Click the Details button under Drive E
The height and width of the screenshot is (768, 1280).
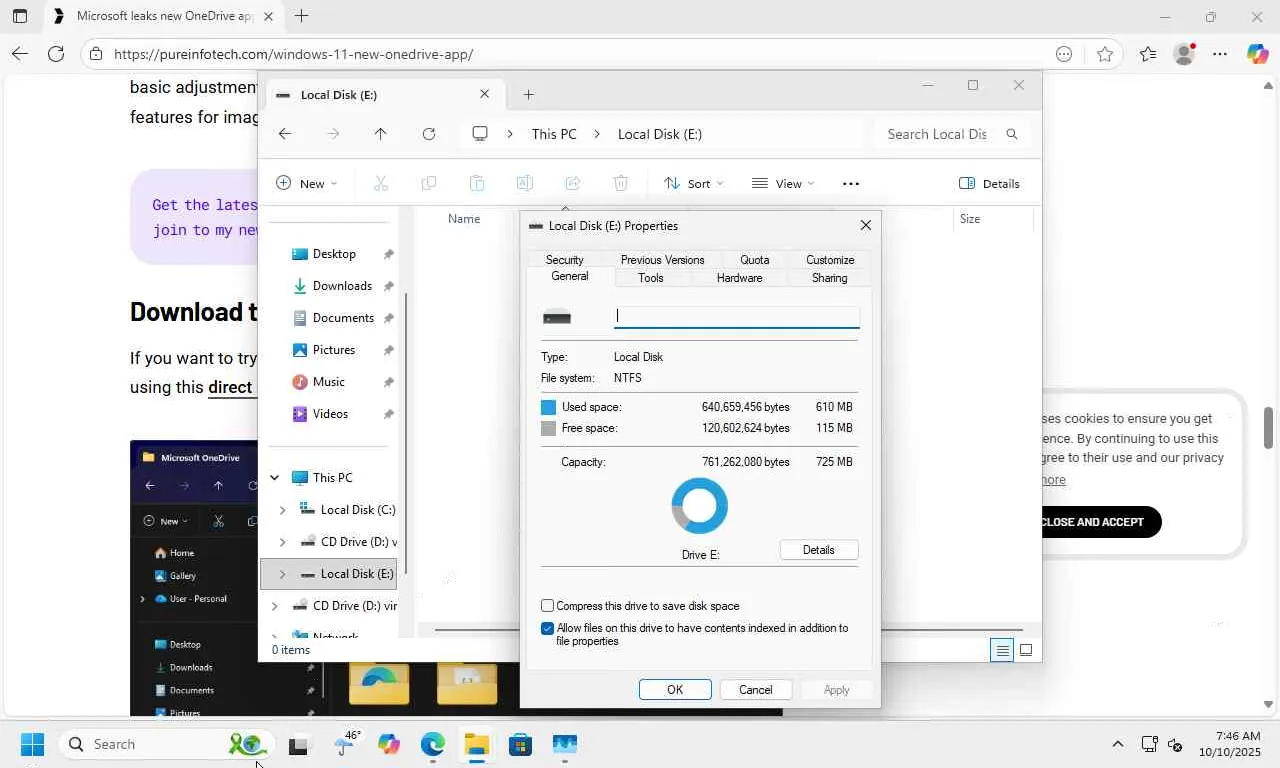point(818,550)
